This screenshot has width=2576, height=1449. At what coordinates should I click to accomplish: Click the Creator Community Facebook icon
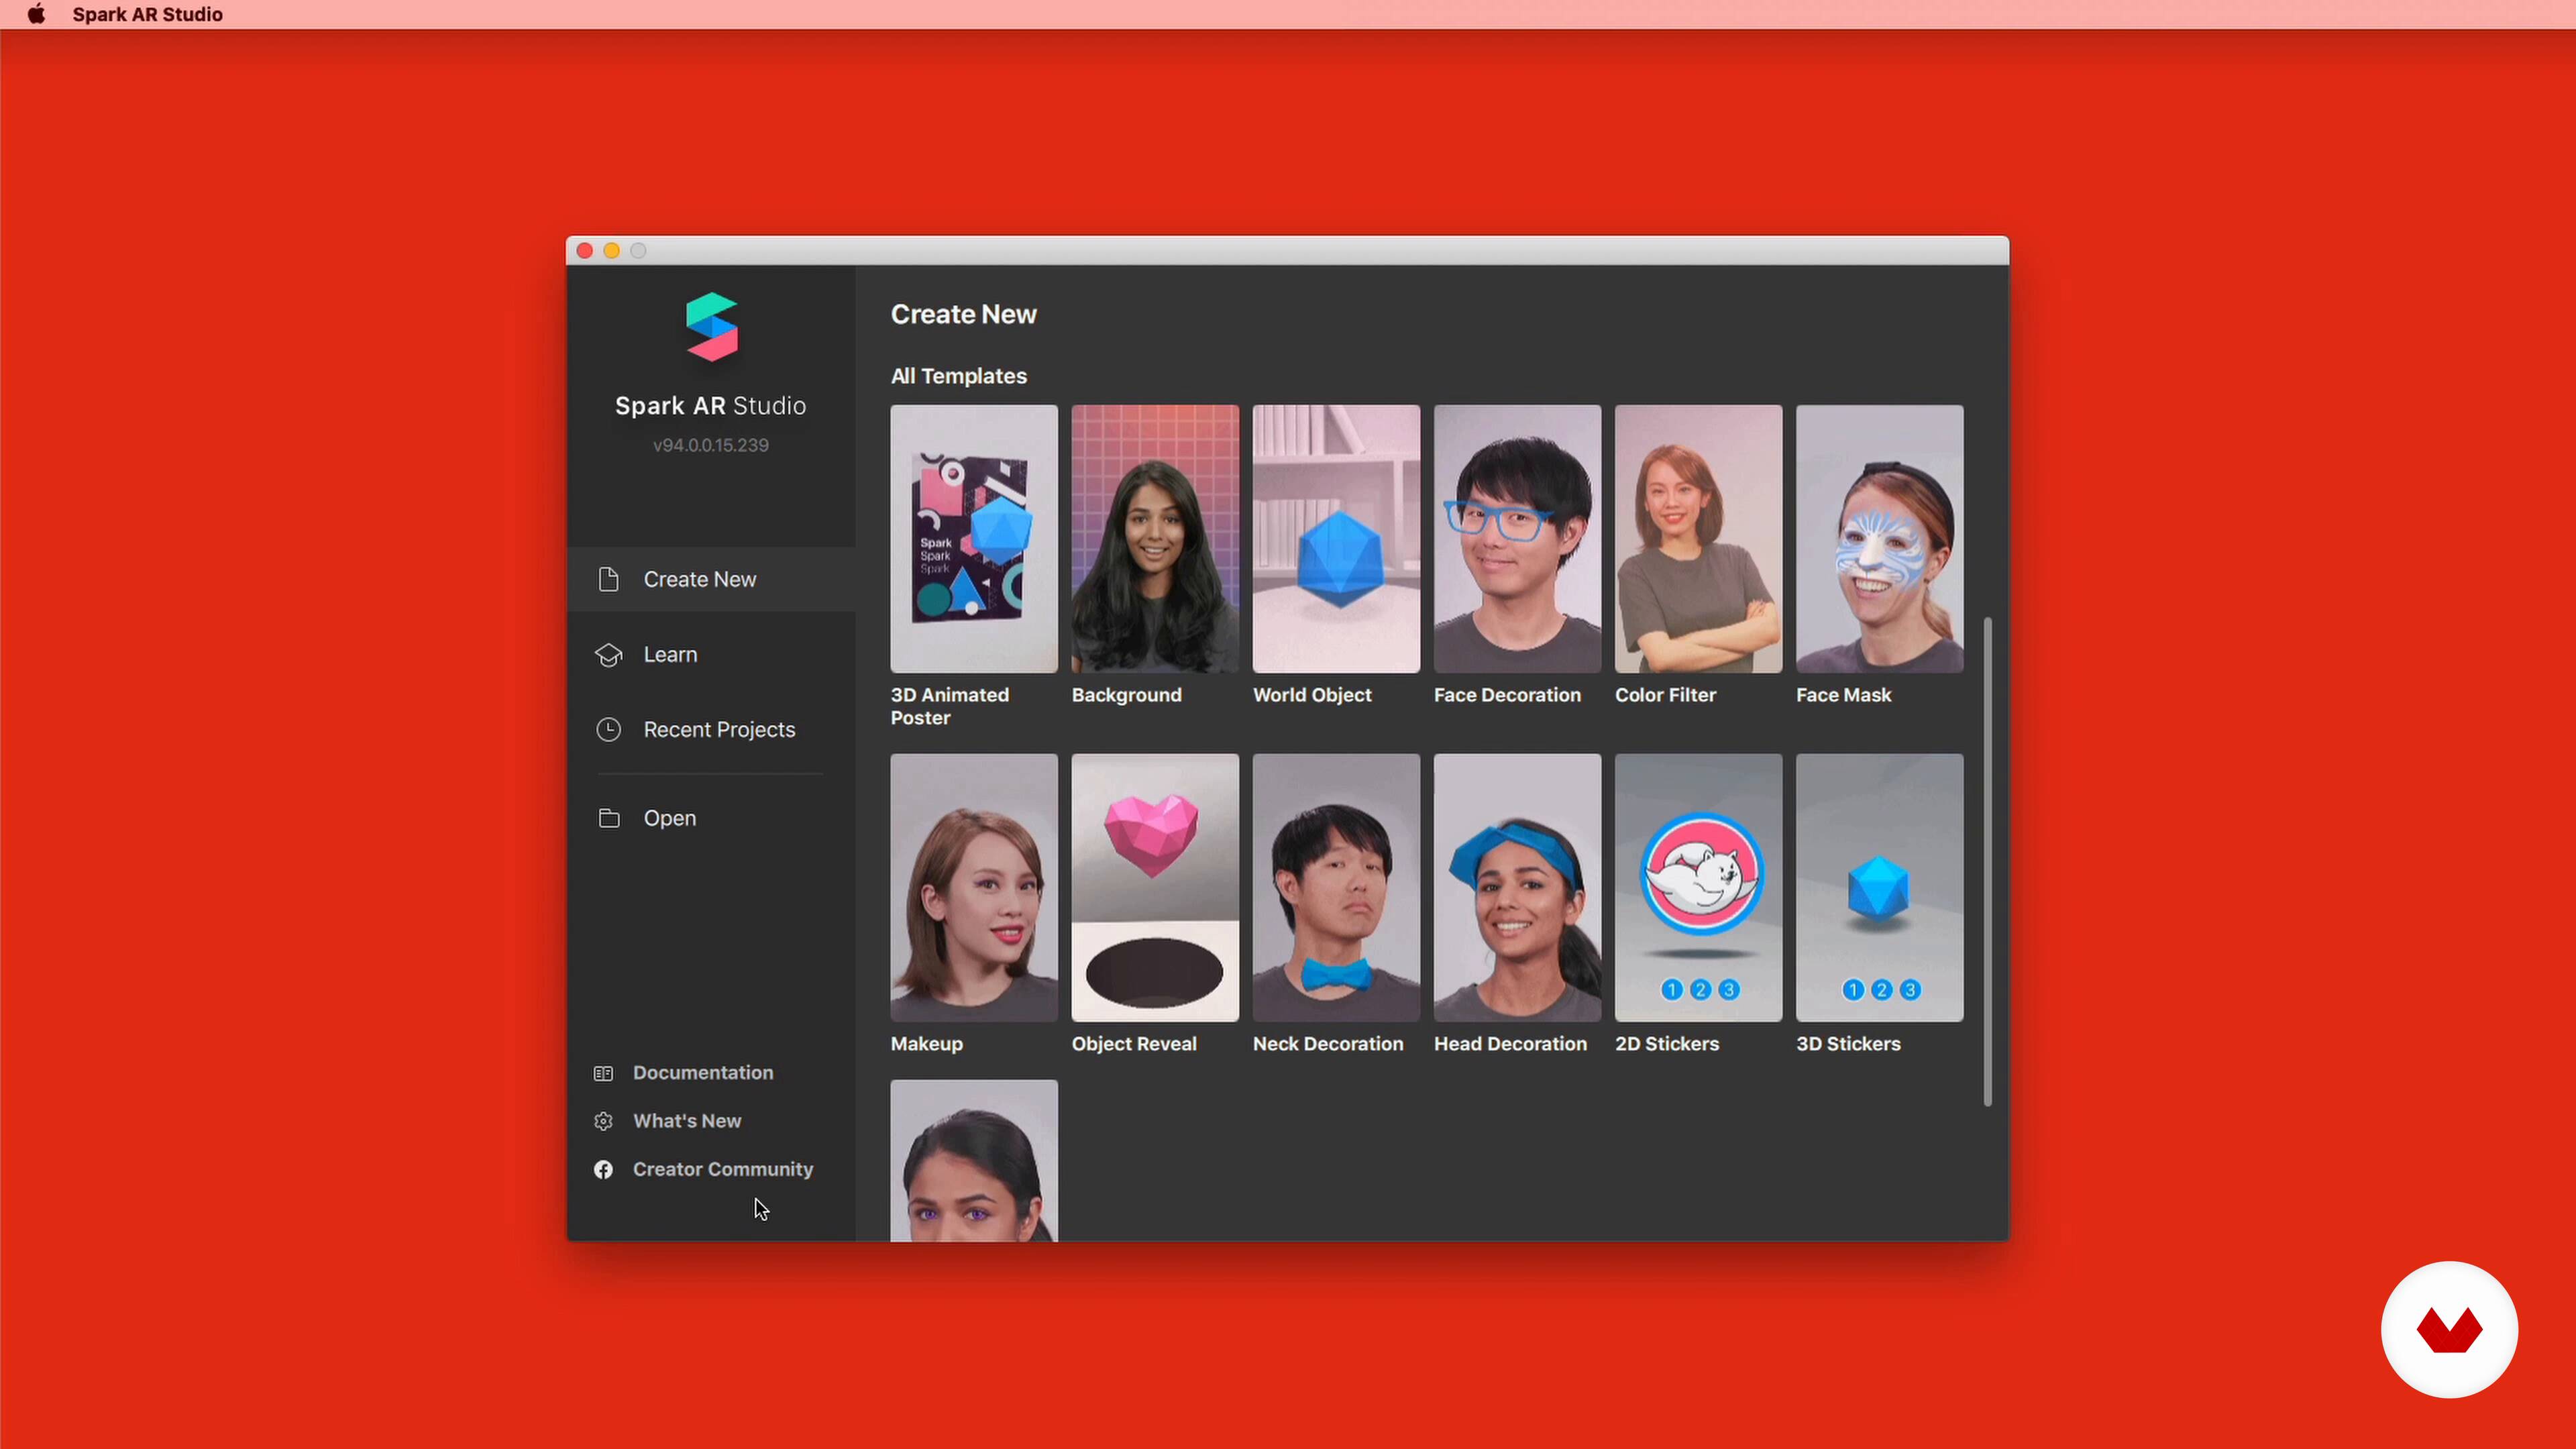click(603, 1169)
